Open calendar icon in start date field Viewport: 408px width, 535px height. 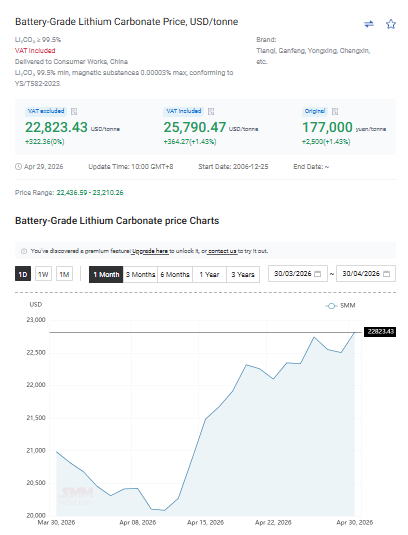(x=317, y=274)
